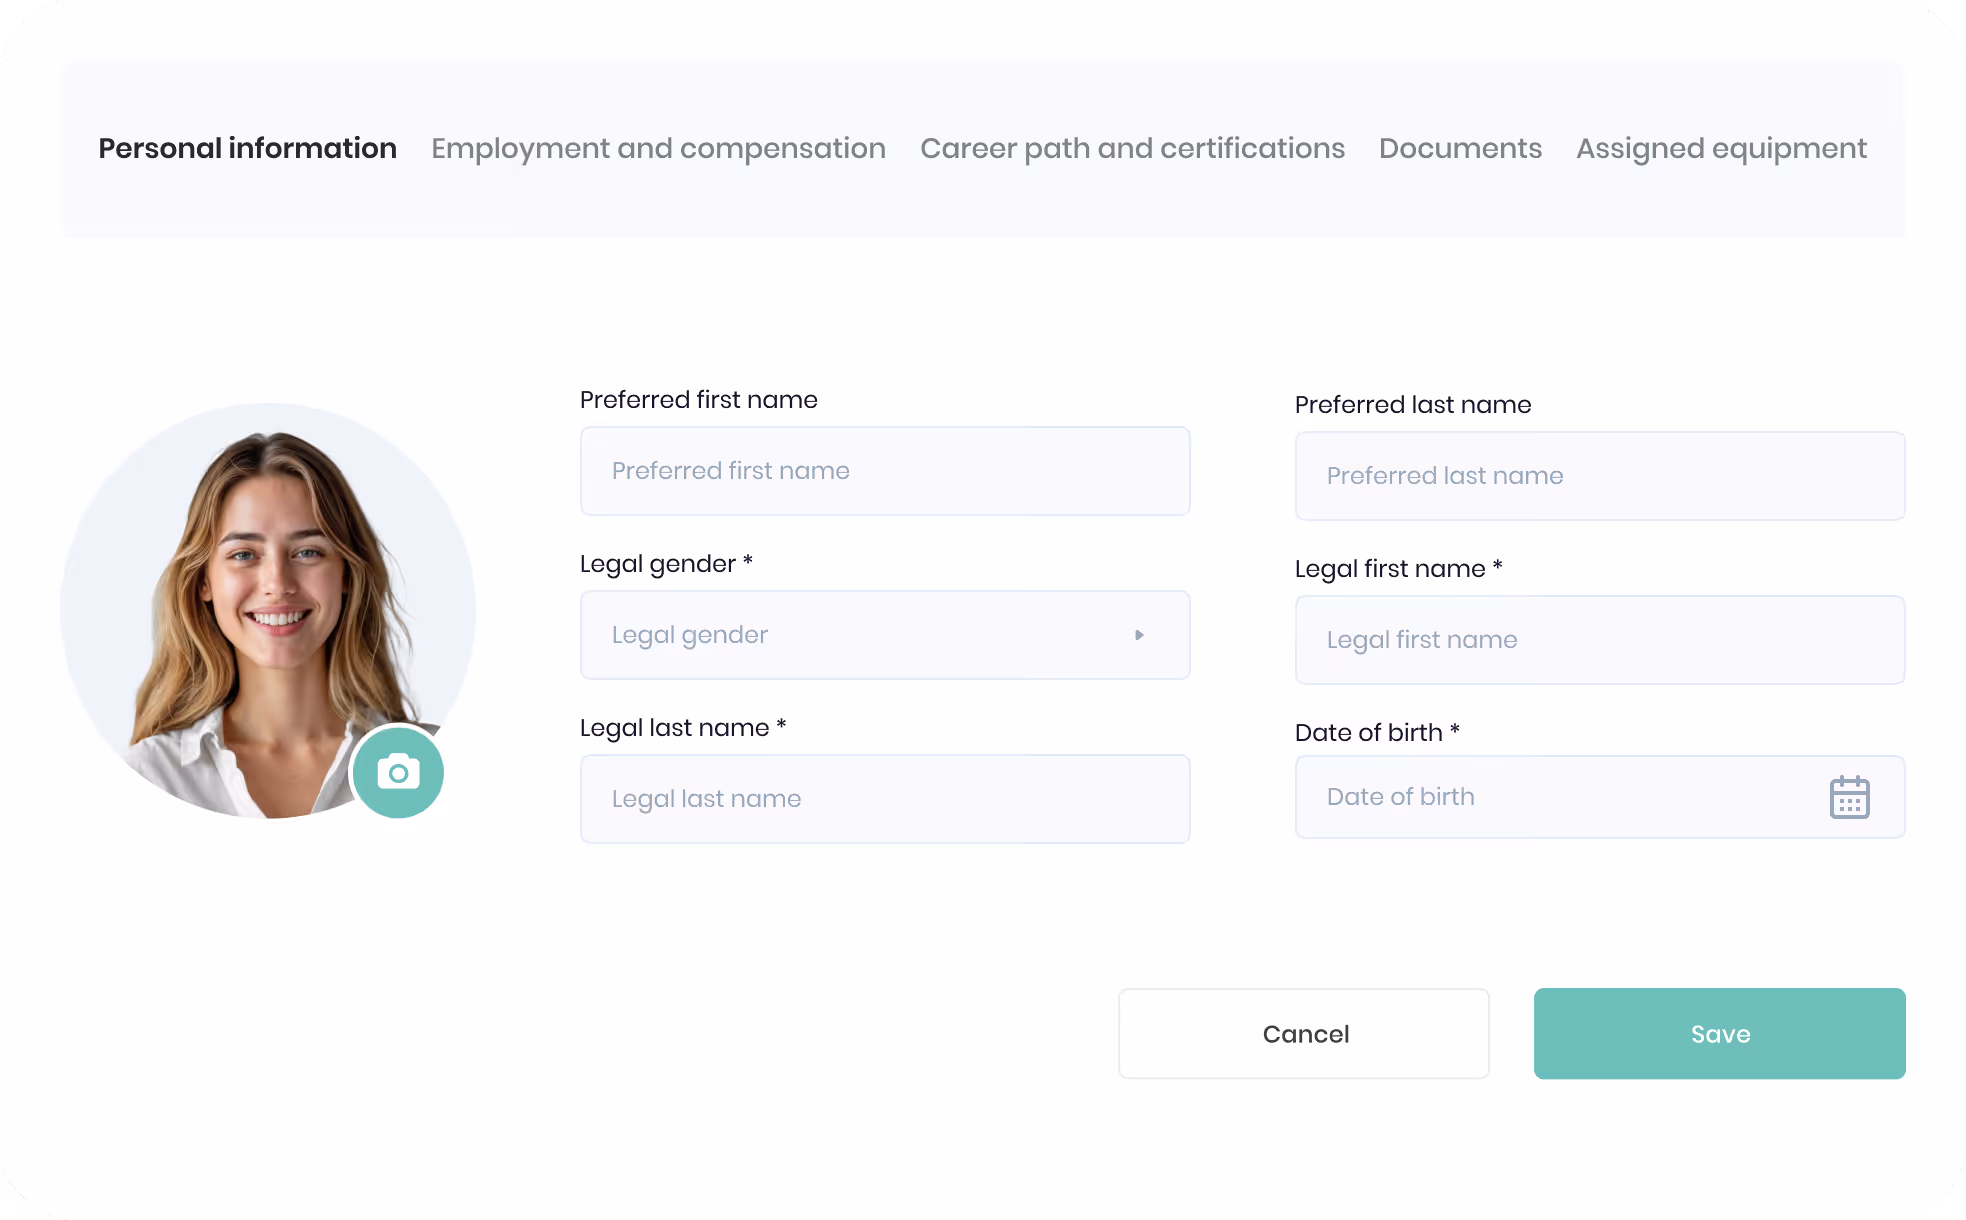1966x1220 pixels.
Task: Open the calendar date picker icon
Action: [1849, 797]
